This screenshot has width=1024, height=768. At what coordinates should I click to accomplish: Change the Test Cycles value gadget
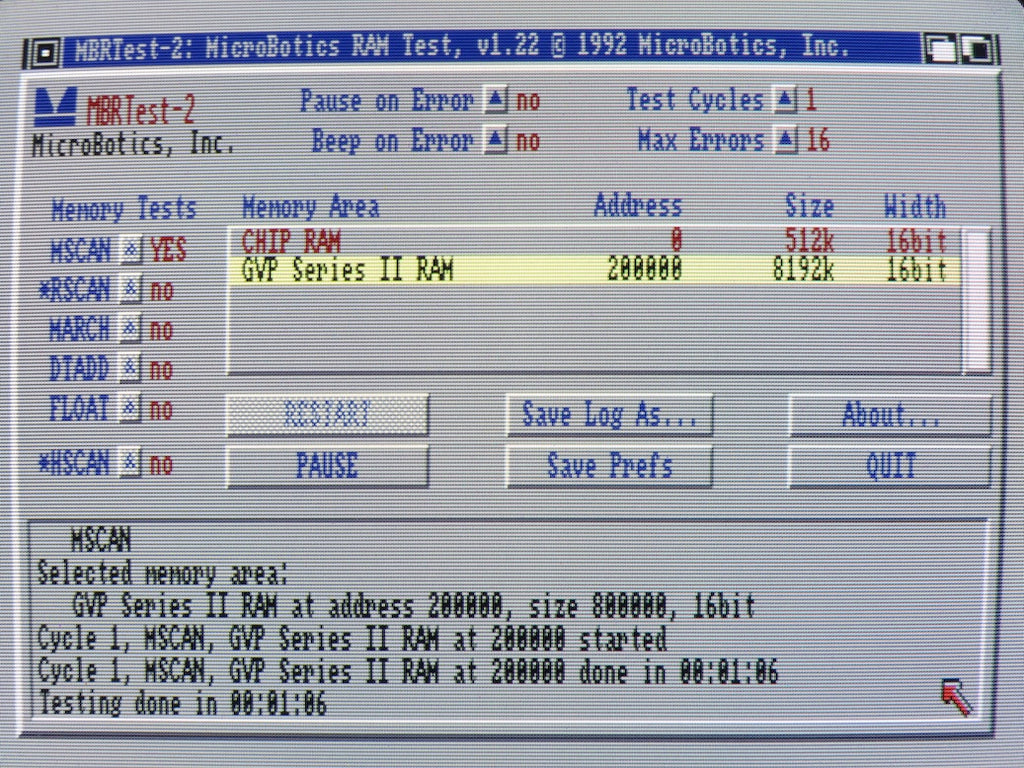point(786,100)
